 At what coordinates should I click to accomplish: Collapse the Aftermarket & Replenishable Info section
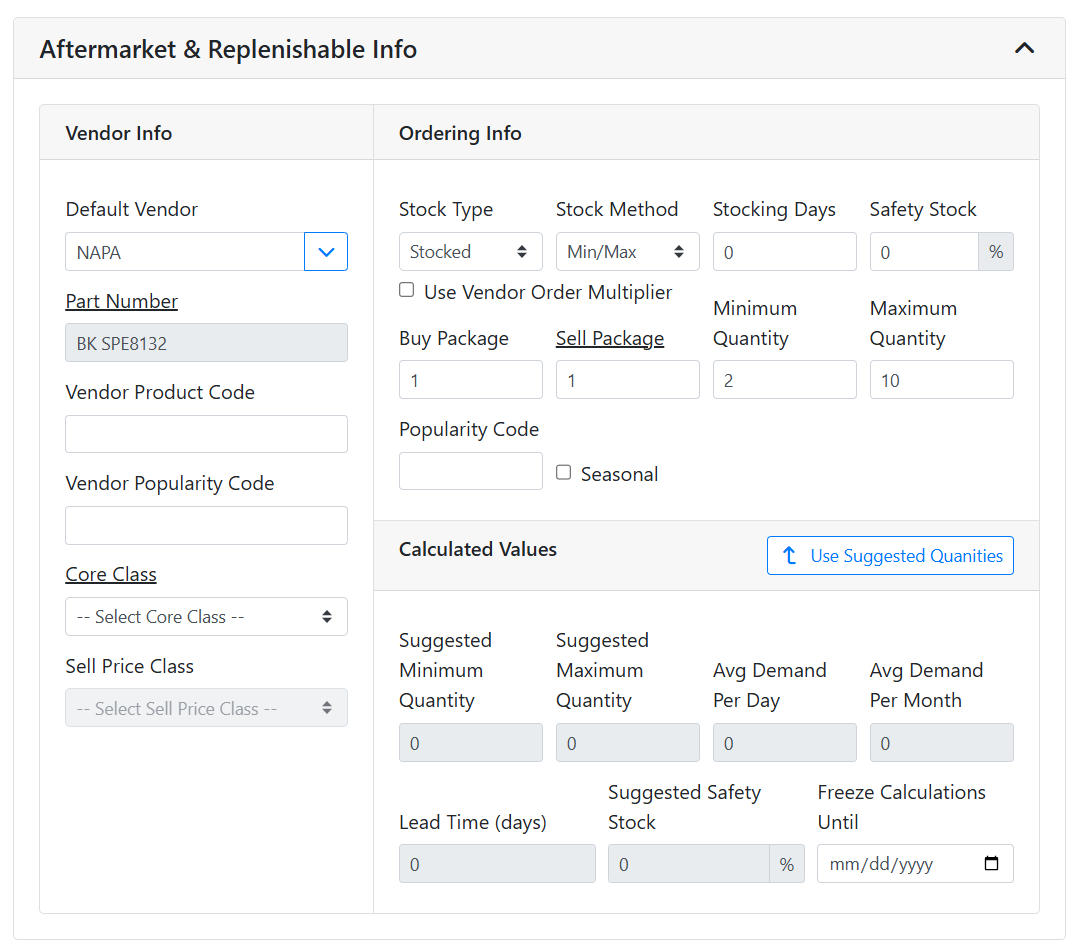(1024, 48)
